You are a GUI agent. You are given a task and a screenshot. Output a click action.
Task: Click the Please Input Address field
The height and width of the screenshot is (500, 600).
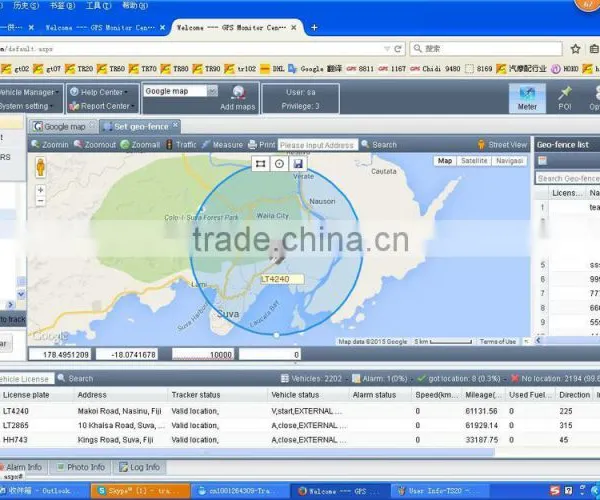pos(318,145)
